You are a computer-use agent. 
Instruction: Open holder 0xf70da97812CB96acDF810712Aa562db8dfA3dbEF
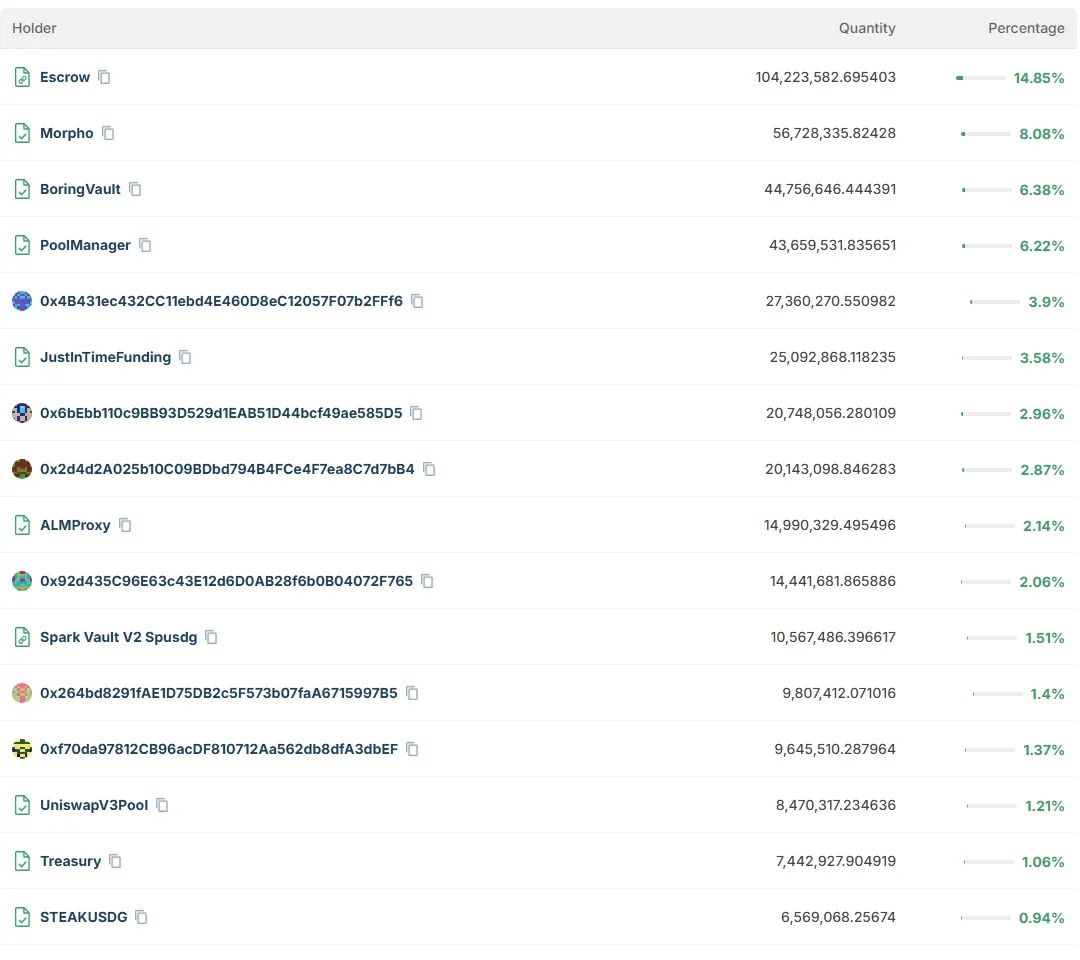coord(219,749)
